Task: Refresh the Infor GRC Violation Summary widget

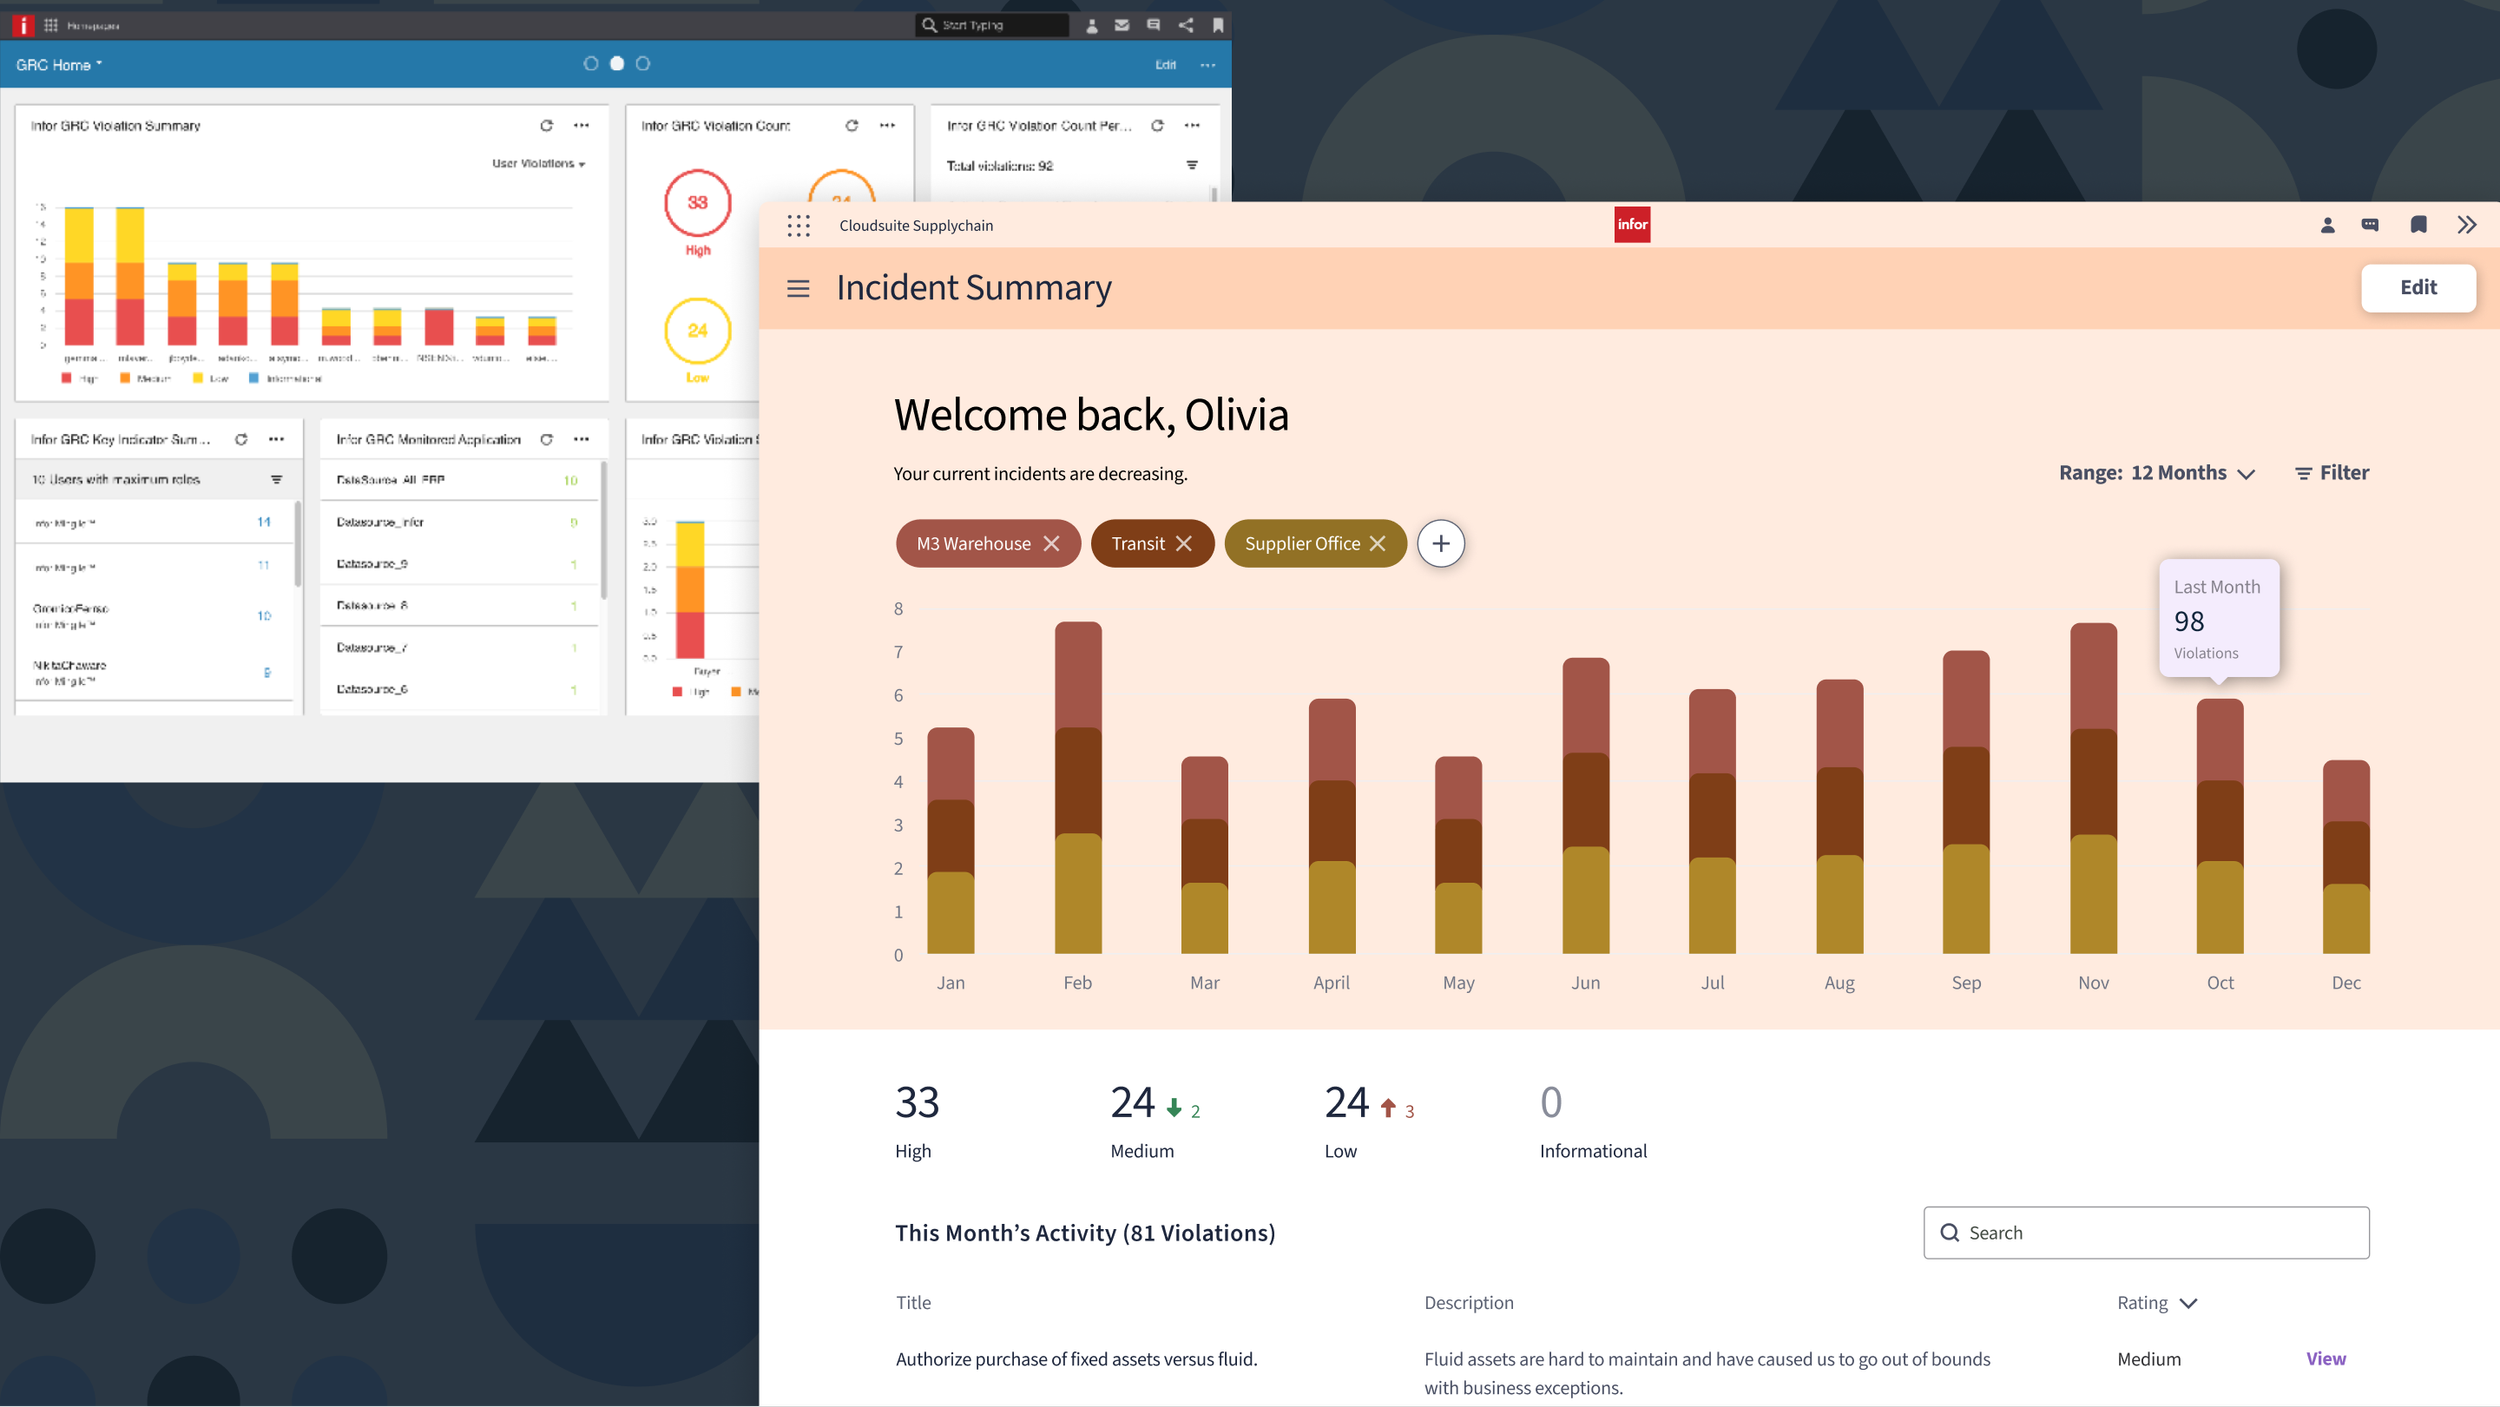Action: (546, 125)
